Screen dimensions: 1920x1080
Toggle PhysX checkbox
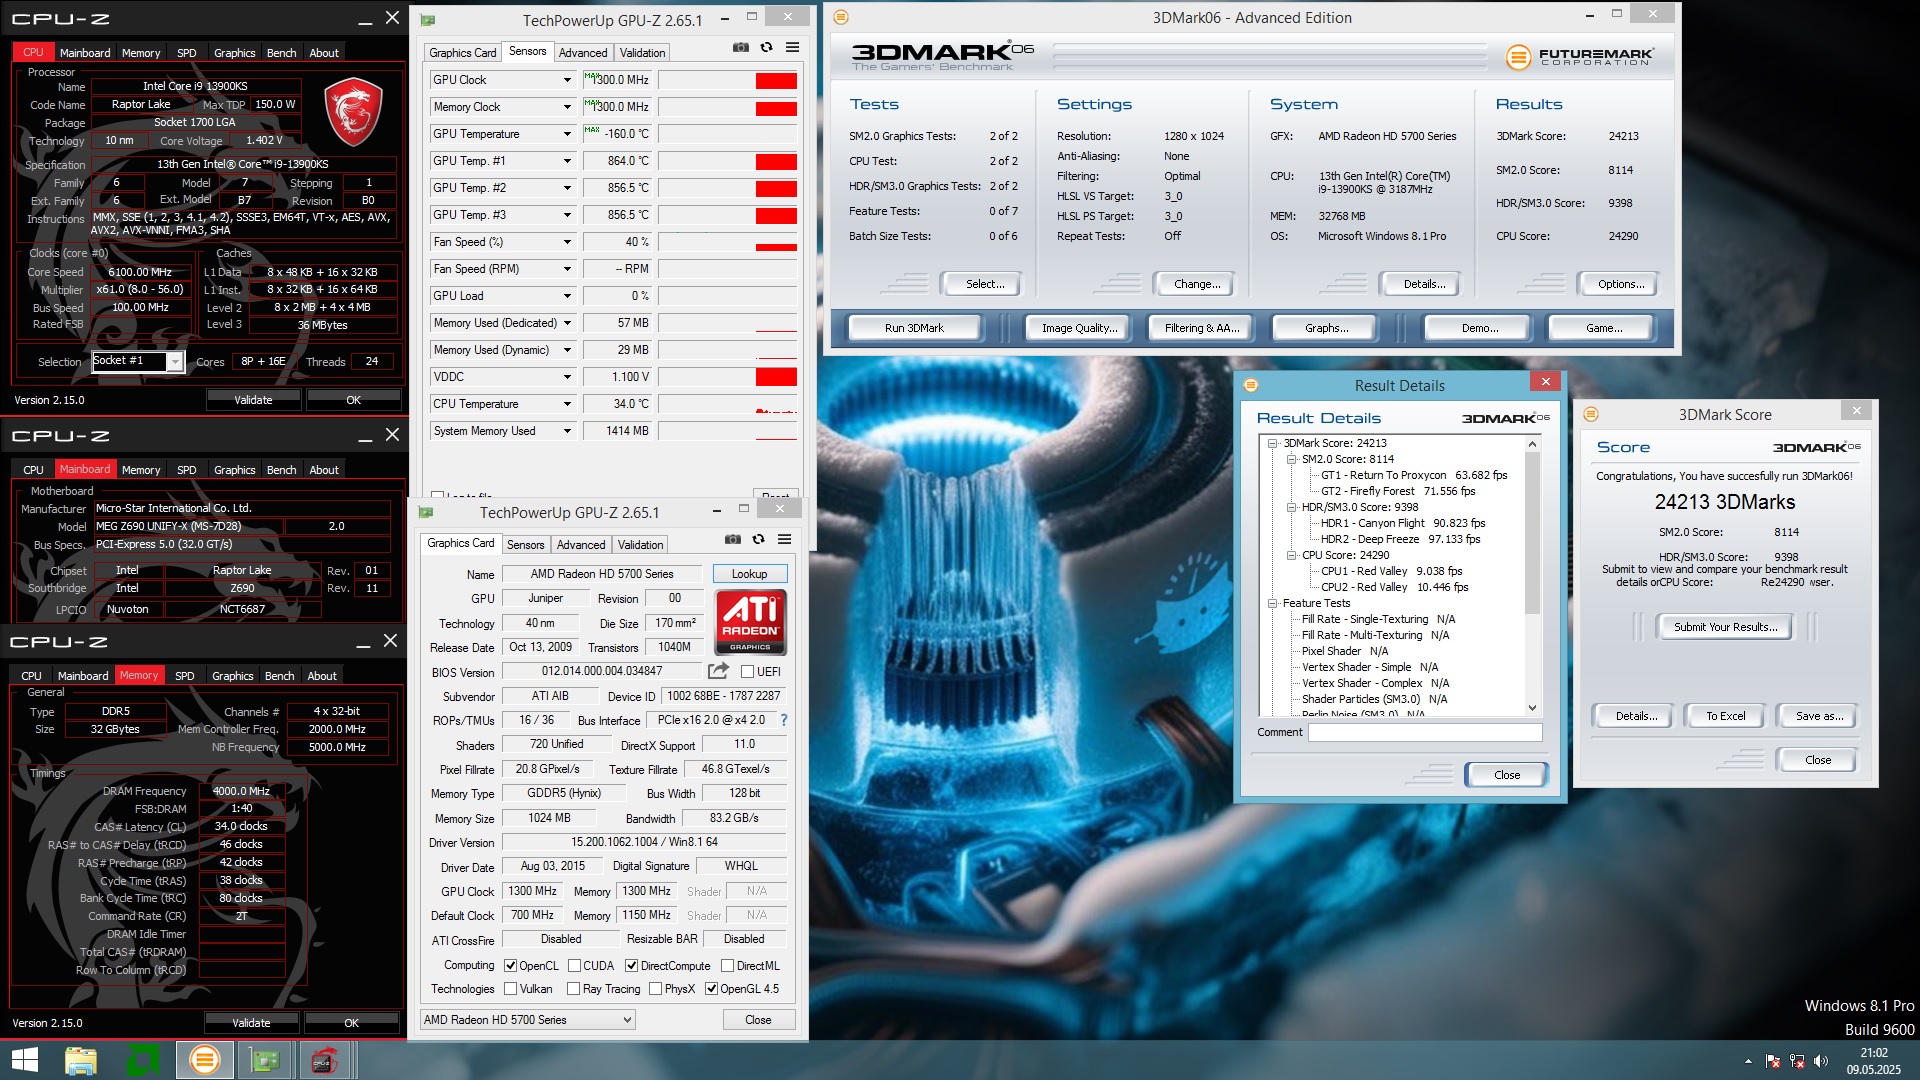click(656, 989)
